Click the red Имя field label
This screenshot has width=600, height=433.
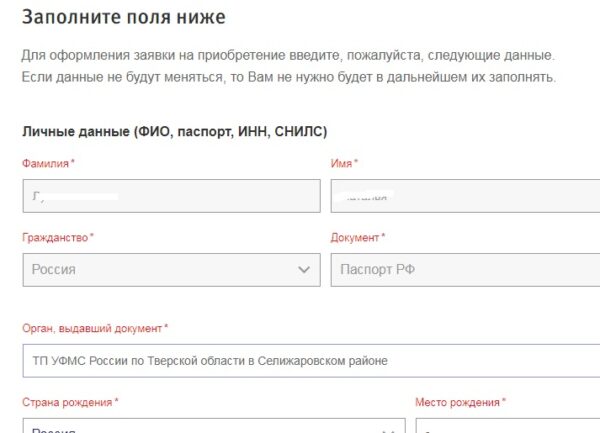click(x=343, y=163)
